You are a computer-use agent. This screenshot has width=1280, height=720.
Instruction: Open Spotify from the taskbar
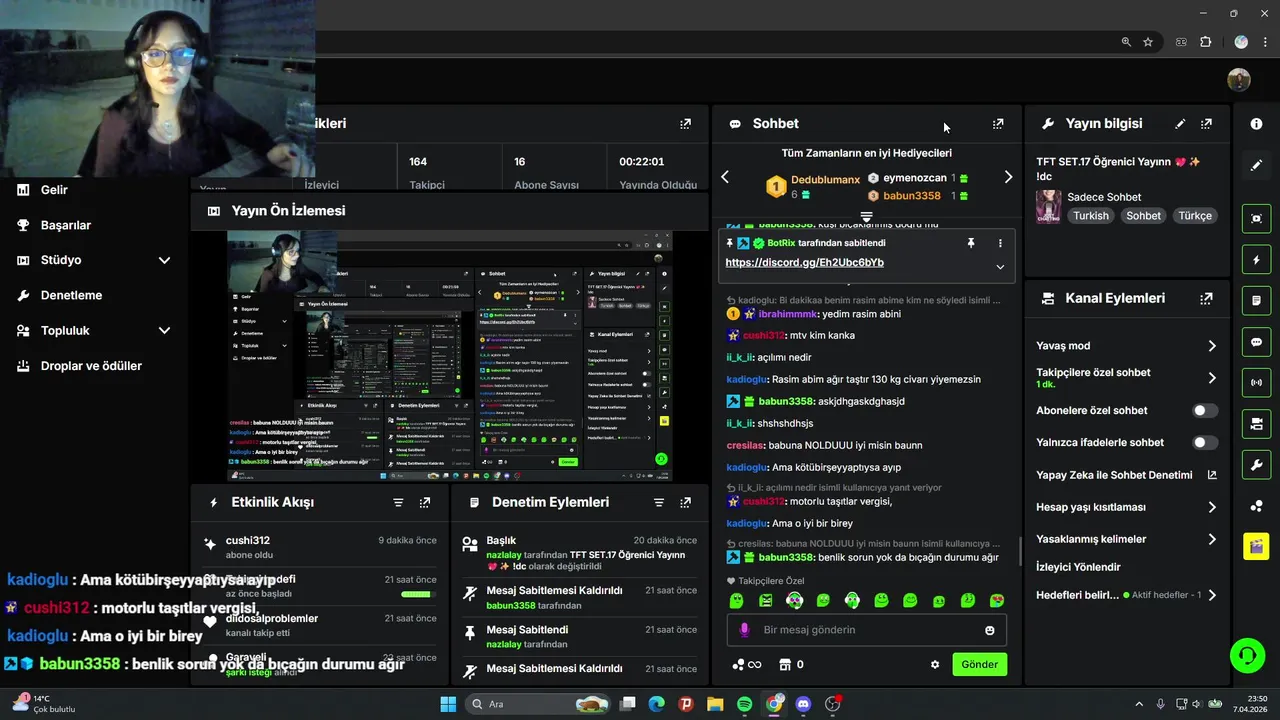coord(745,704)
